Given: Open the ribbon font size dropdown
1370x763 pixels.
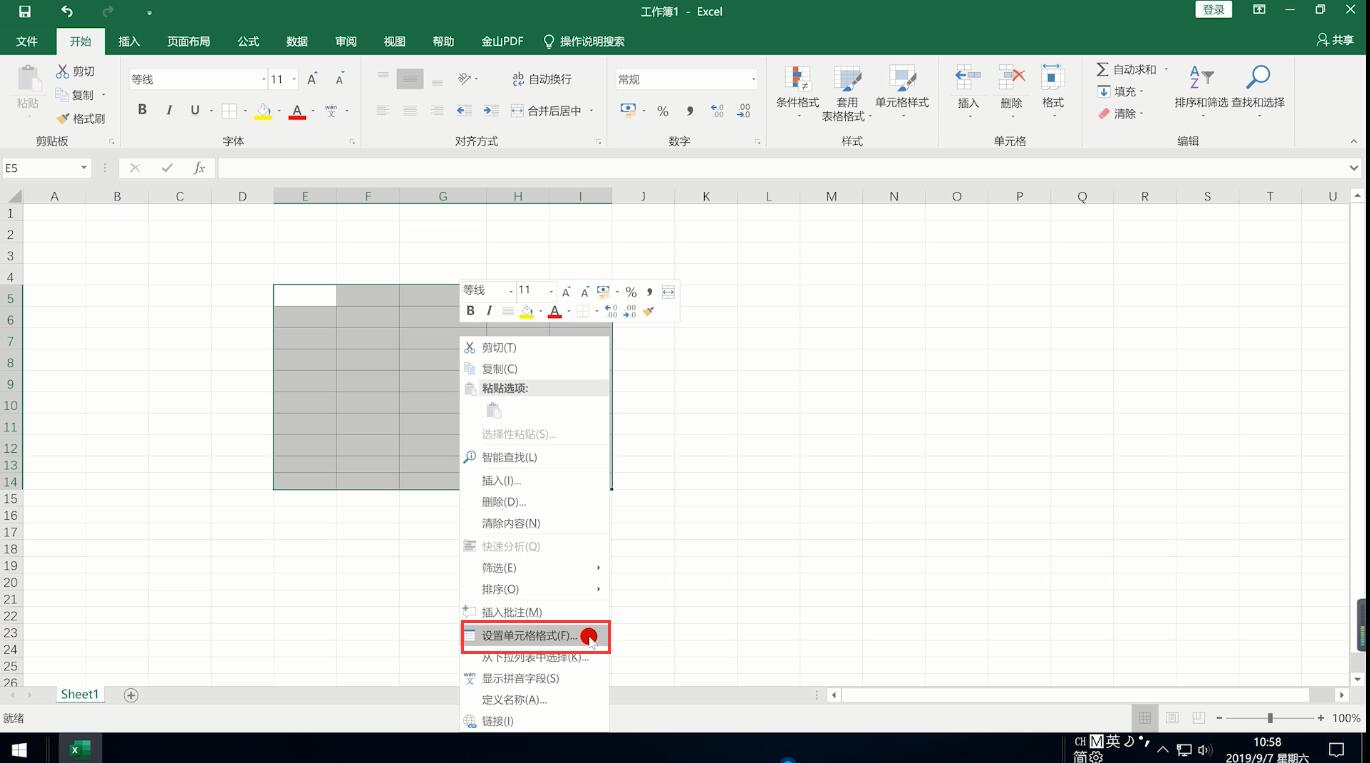Looking at the screenshot, I should pyautogui.click(x=294, y=79).
